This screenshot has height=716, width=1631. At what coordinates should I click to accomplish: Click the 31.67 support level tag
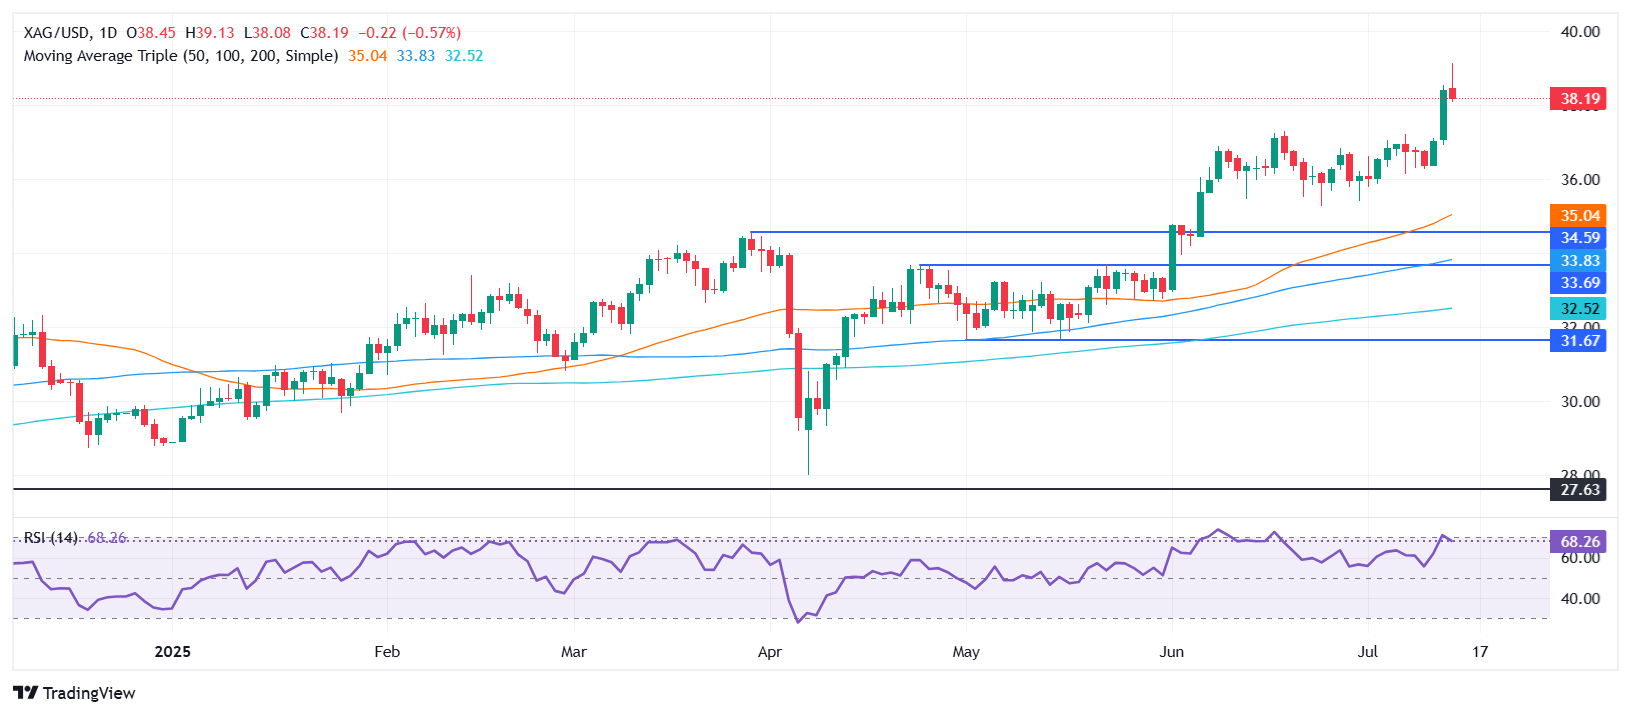(1580, 341)
